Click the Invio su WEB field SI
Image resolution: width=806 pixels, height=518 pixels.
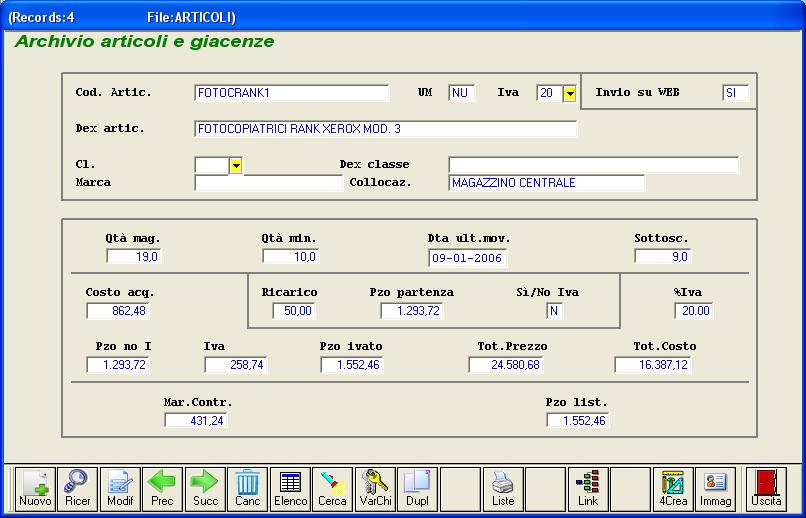coord(736,93)
